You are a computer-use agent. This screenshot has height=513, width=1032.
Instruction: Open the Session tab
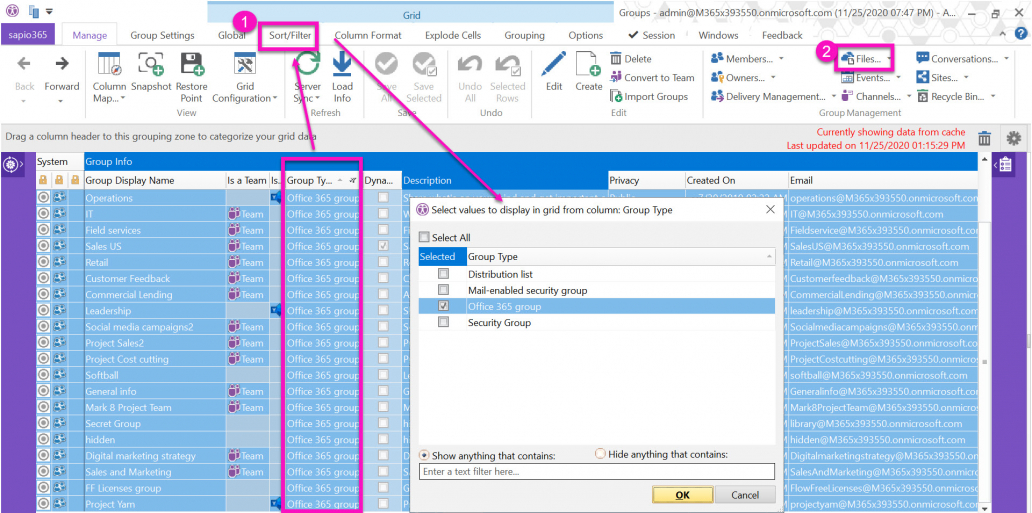tap(652, 36)
